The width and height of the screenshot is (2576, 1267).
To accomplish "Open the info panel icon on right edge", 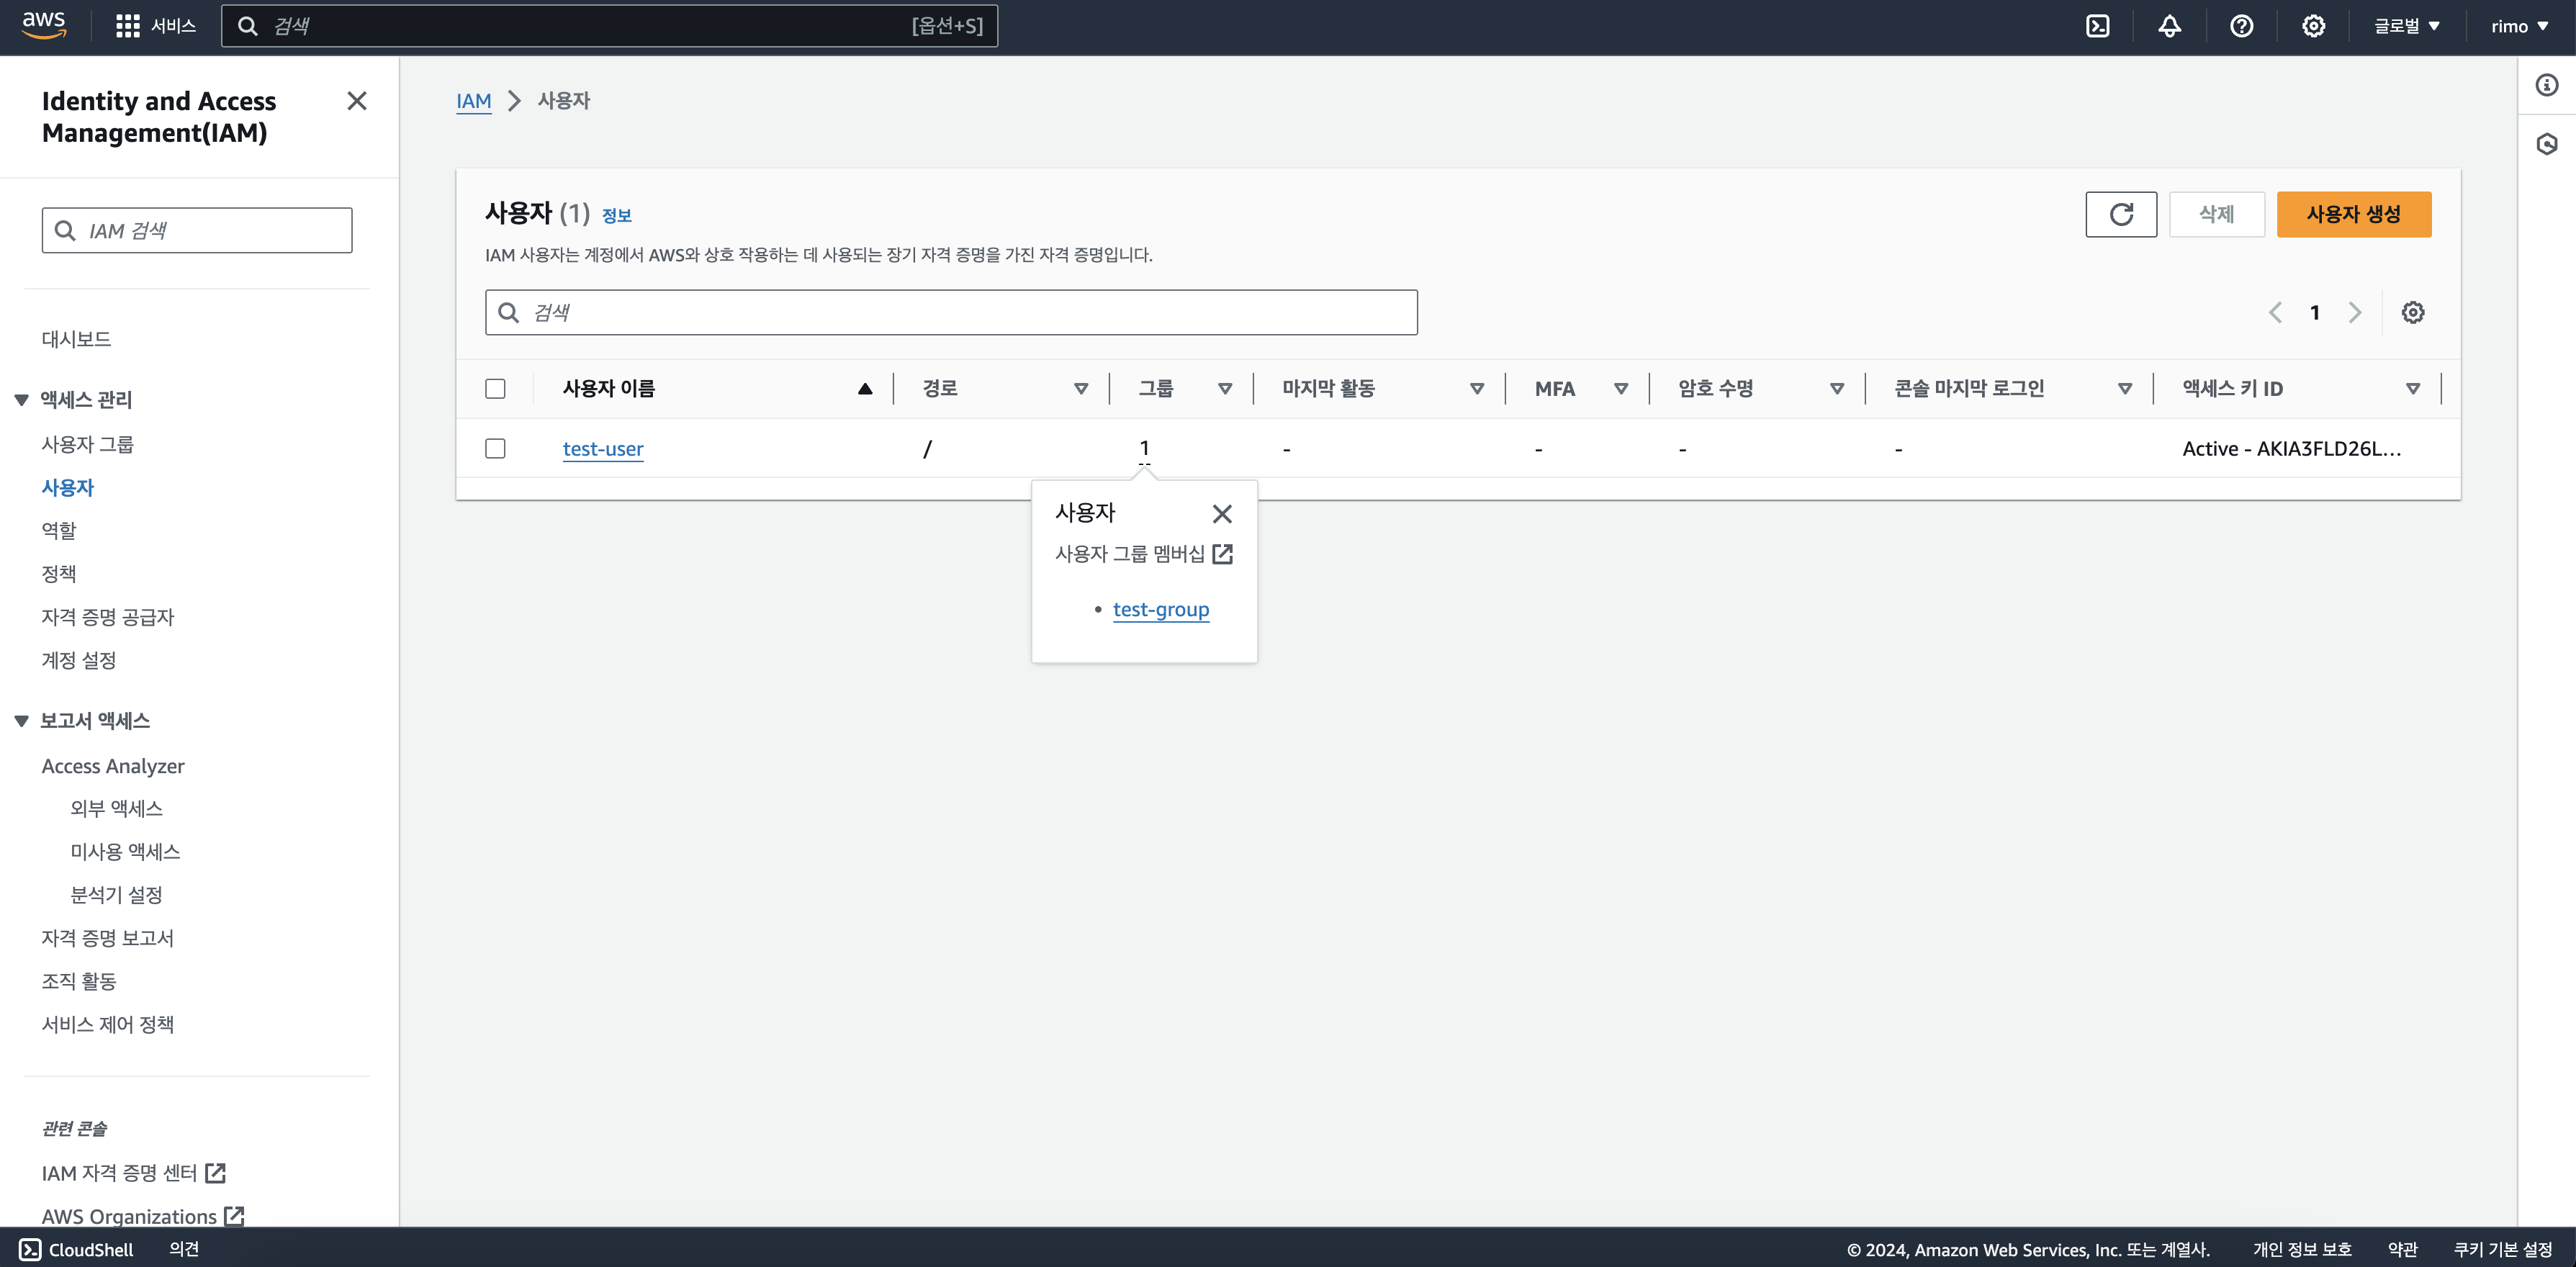I will coord(2546,85).
